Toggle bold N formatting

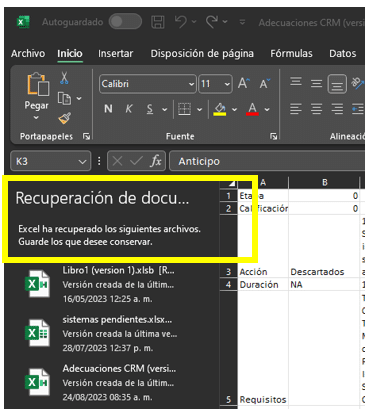pos(108,109)
